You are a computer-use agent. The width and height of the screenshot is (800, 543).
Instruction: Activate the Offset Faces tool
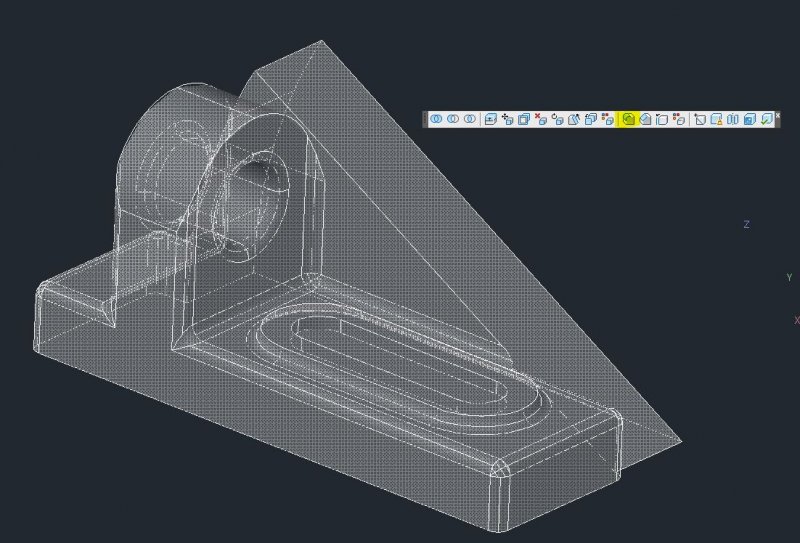coord(524,119)
